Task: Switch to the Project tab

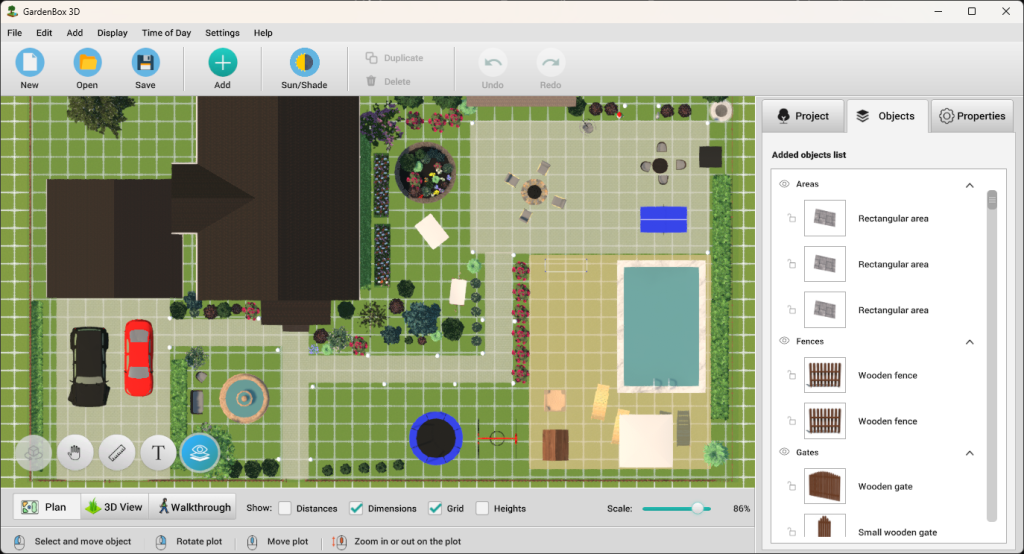Action: click(x=803, y=116)
